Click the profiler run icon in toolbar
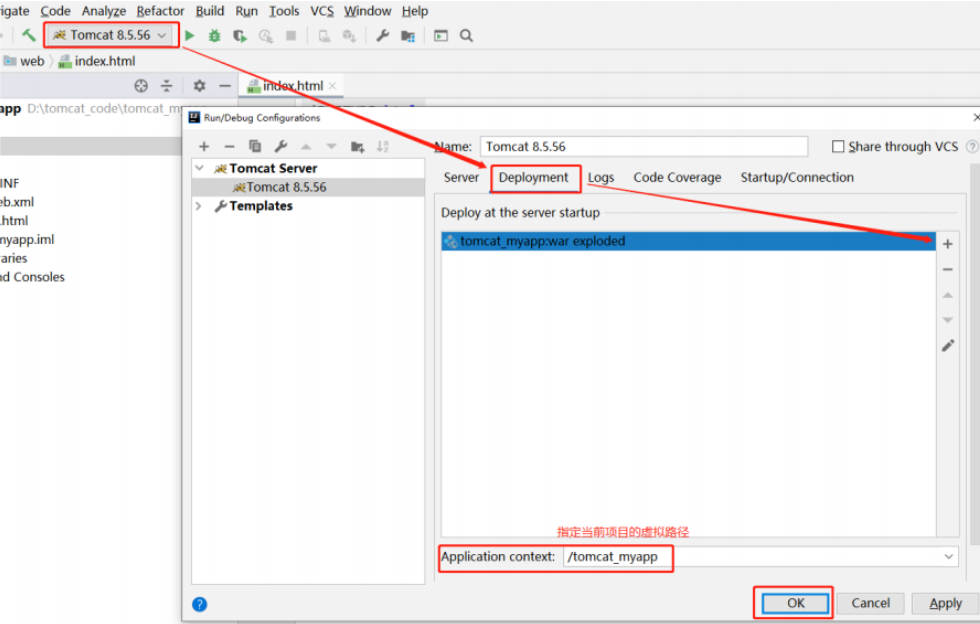 266,36
